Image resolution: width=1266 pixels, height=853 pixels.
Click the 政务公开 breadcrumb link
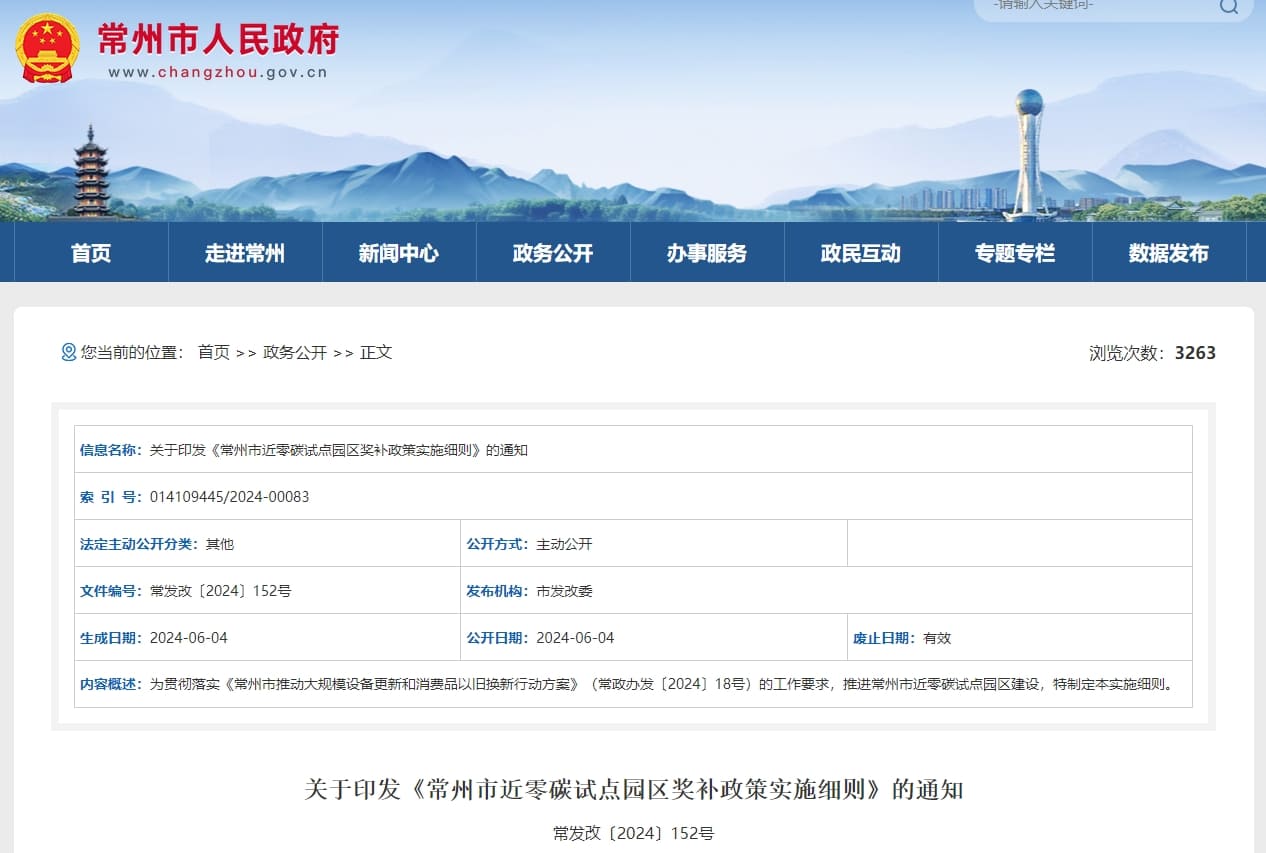tap(295, 352)
